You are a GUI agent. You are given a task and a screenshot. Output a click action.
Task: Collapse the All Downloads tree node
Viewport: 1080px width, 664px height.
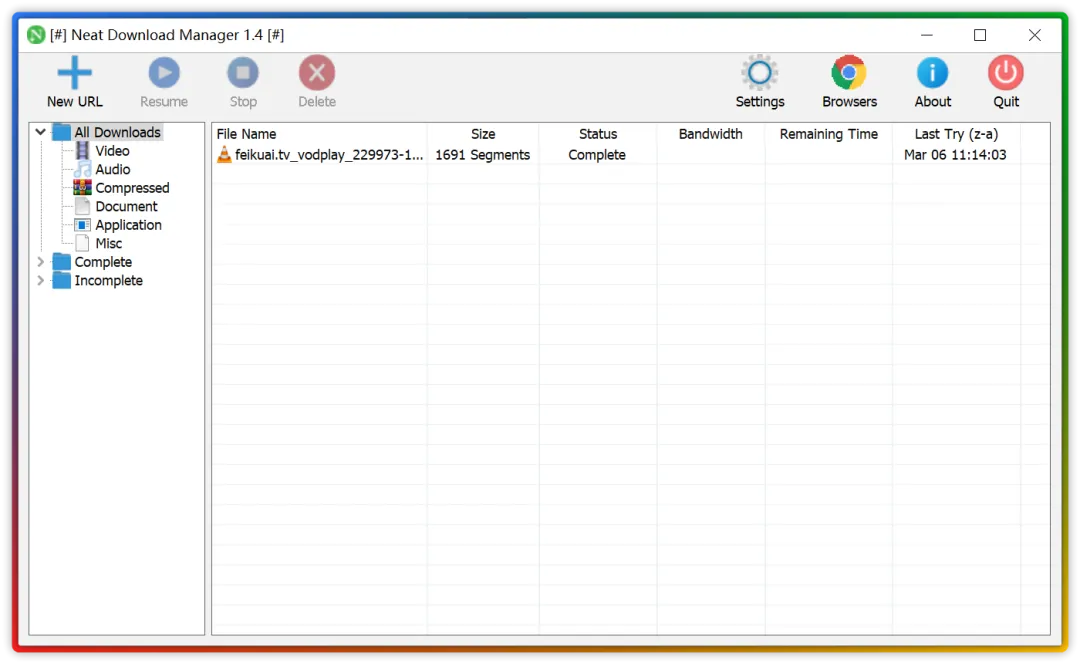click(x=41, y=132)
